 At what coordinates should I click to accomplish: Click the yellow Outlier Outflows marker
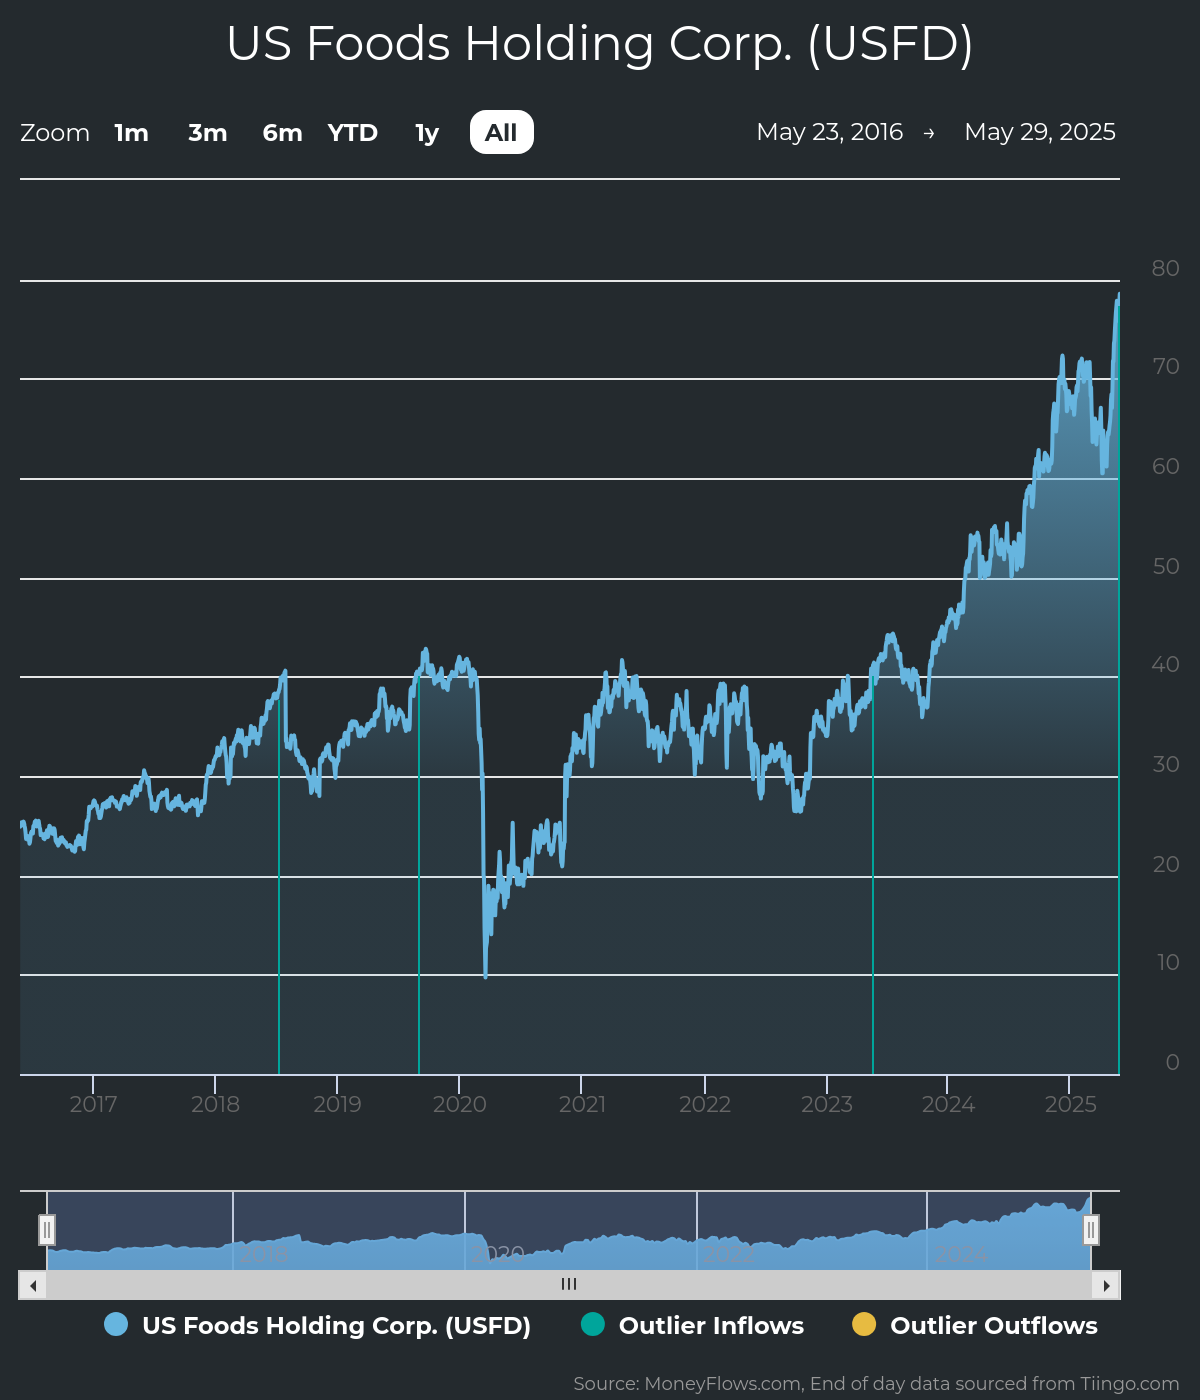tap(864, 1324)
